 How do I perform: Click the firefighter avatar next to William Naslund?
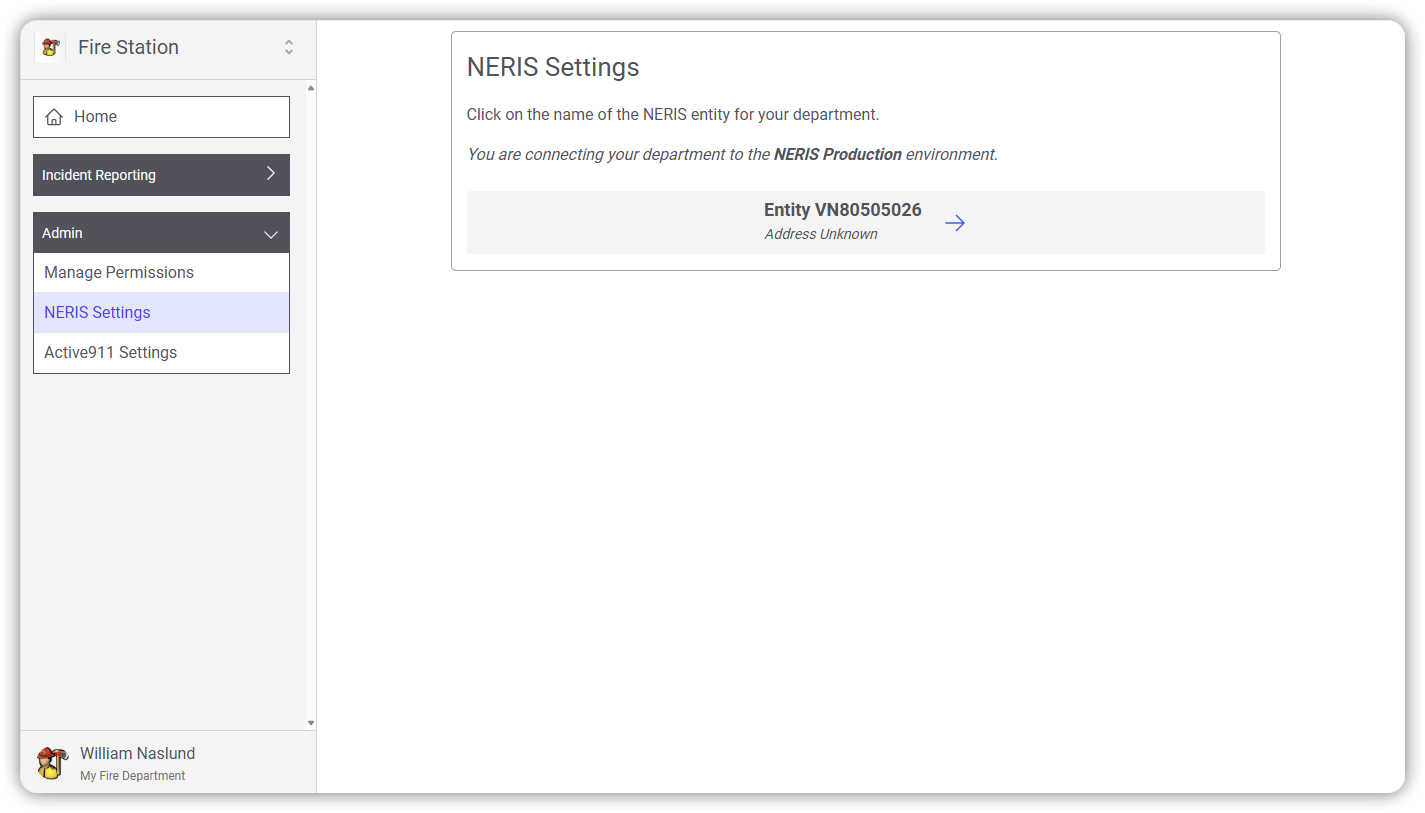(52, 763)
